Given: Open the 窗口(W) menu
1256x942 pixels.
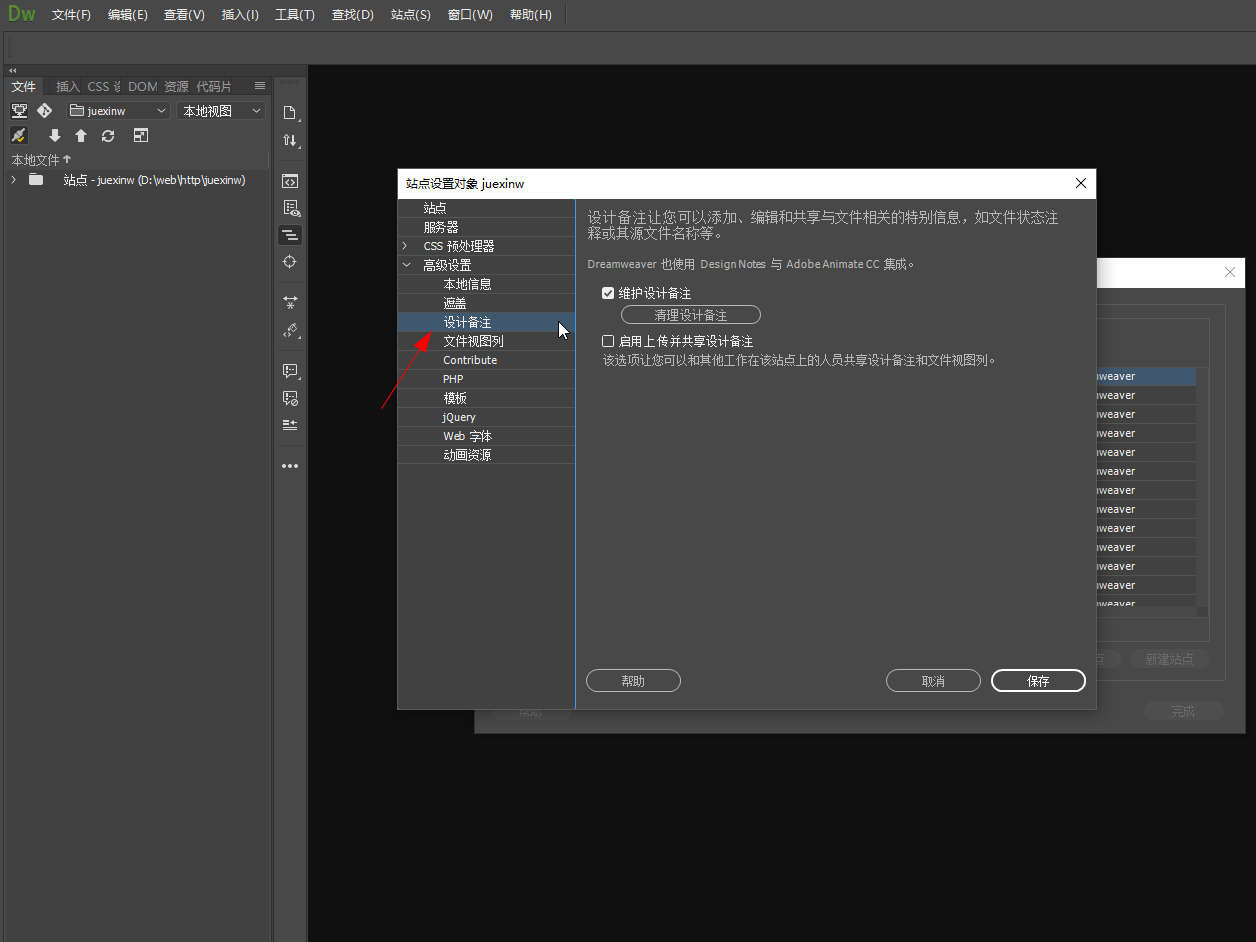Looking at the screenshot, I should click(x=470, y=15).
